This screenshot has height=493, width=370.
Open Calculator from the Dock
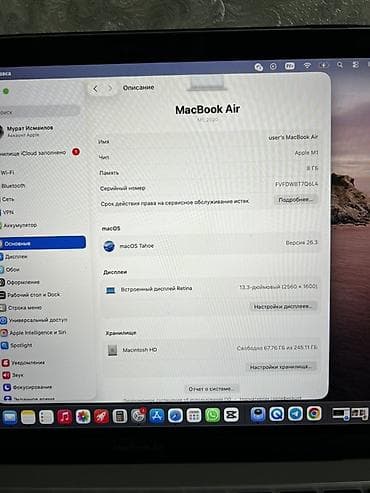coord(120,416)
